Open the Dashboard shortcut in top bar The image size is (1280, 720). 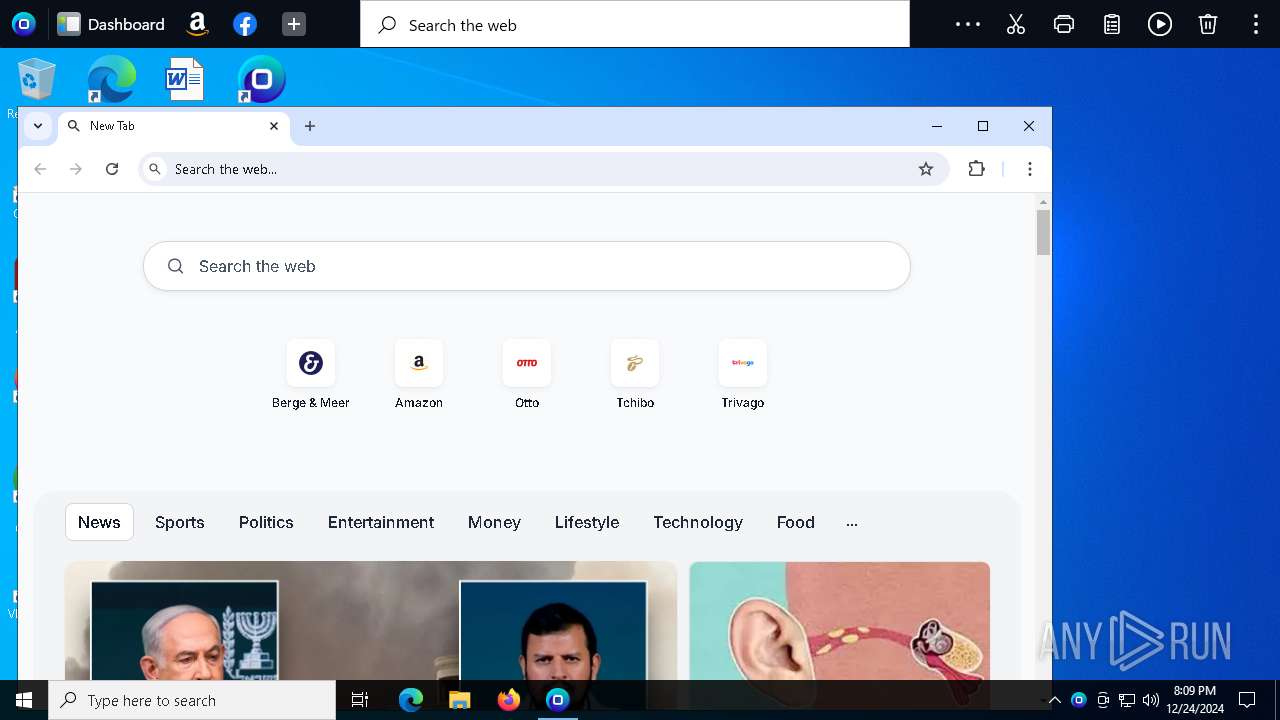[x=111, y=24]
